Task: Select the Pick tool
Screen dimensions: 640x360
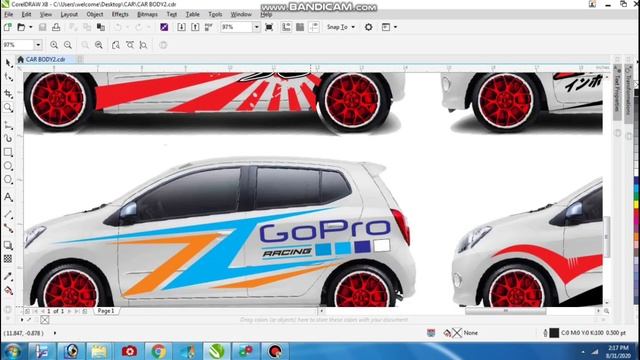Action: click(x=8, y=63)
